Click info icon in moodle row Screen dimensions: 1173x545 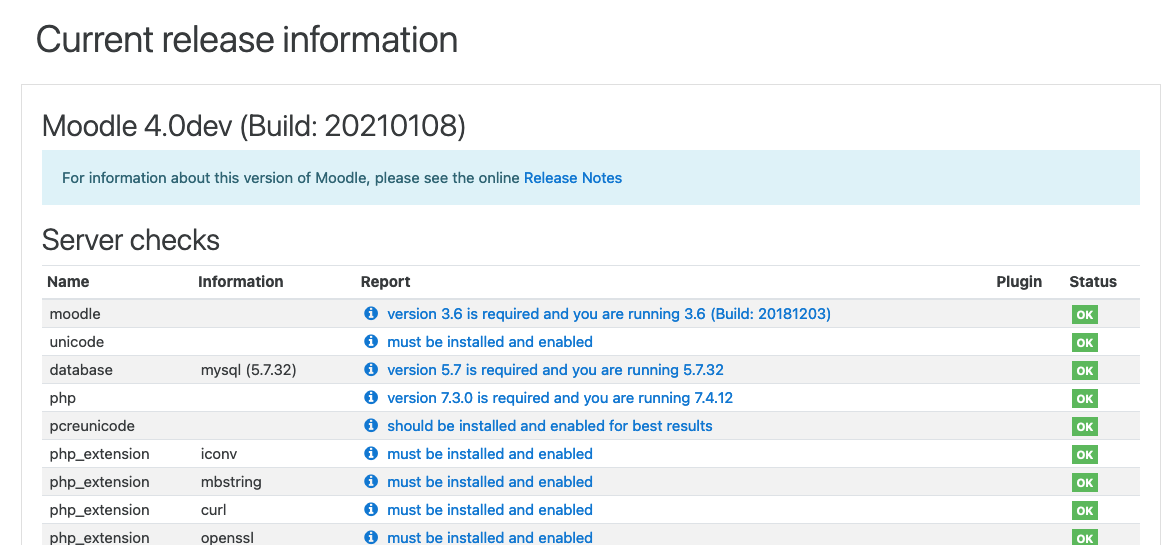pyautogui.click(x=370, y=313)
